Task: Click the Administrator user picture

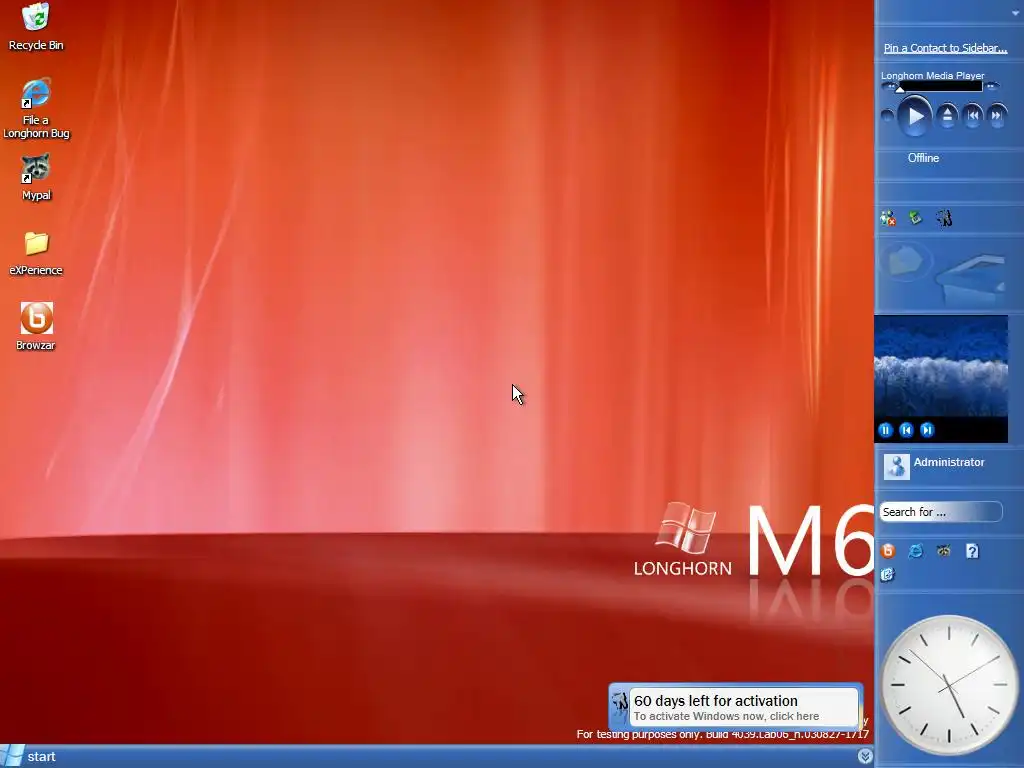Action: coord(897,467)
